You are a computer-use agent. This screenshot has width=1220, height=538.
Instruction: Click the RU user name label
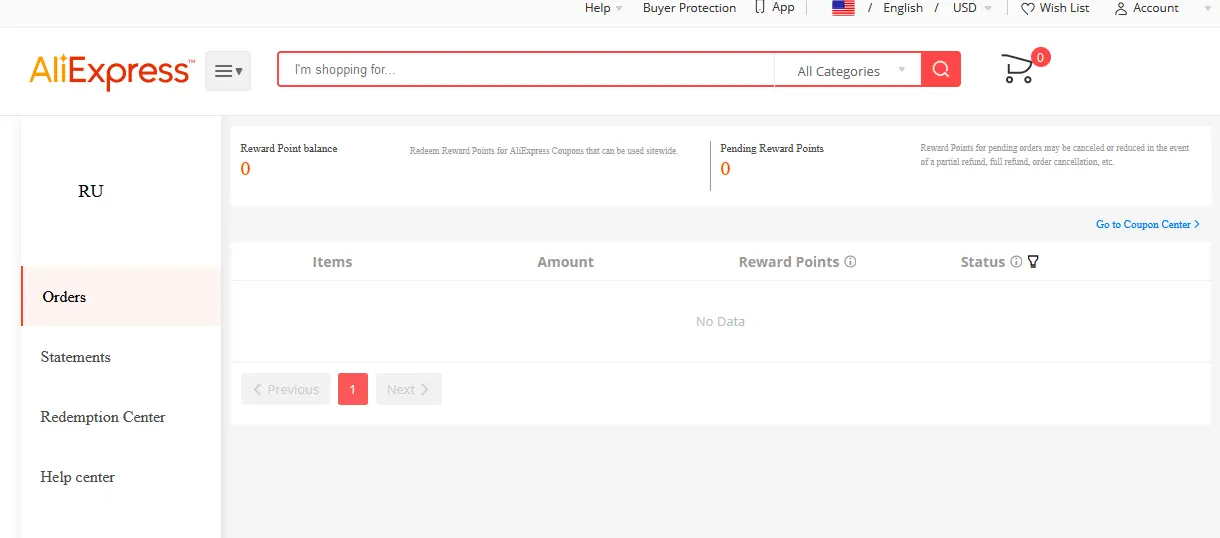(91, 191)
